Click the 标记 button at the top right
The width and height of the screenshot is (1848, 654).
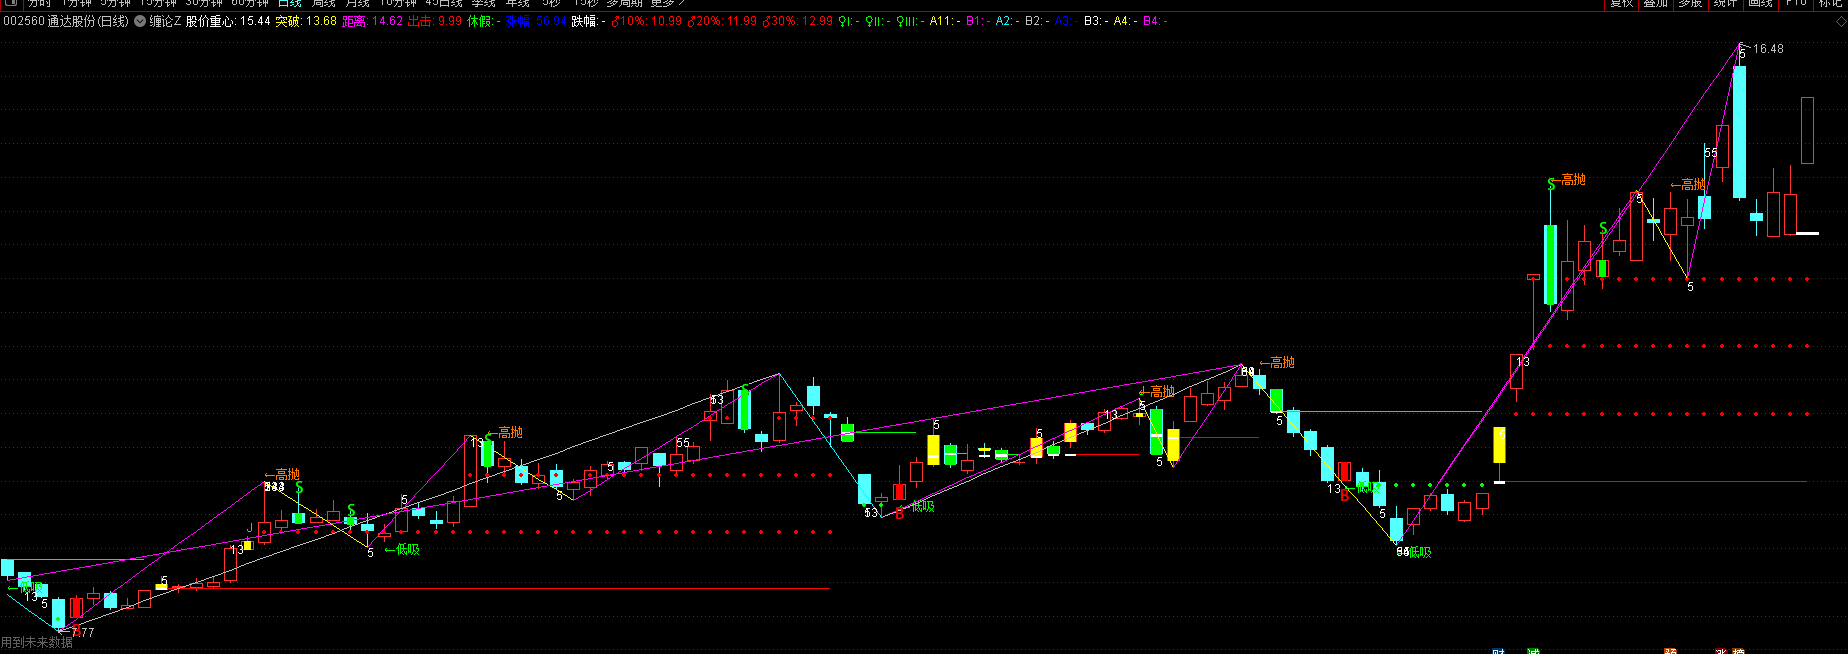pyautogui.click(x=1831, y=3)
